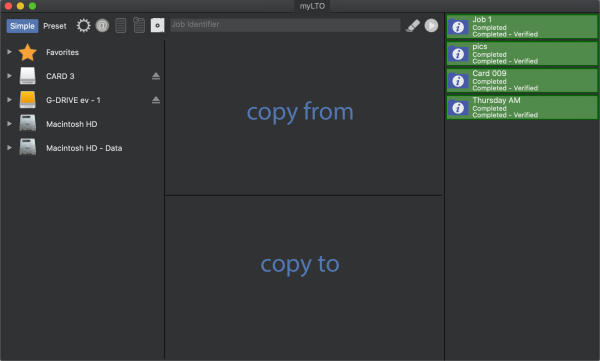Image resolution: width=600 pixels, height=361 pixels.
Task: Open info icon for Thursday AM job
Action: point(458,108)
